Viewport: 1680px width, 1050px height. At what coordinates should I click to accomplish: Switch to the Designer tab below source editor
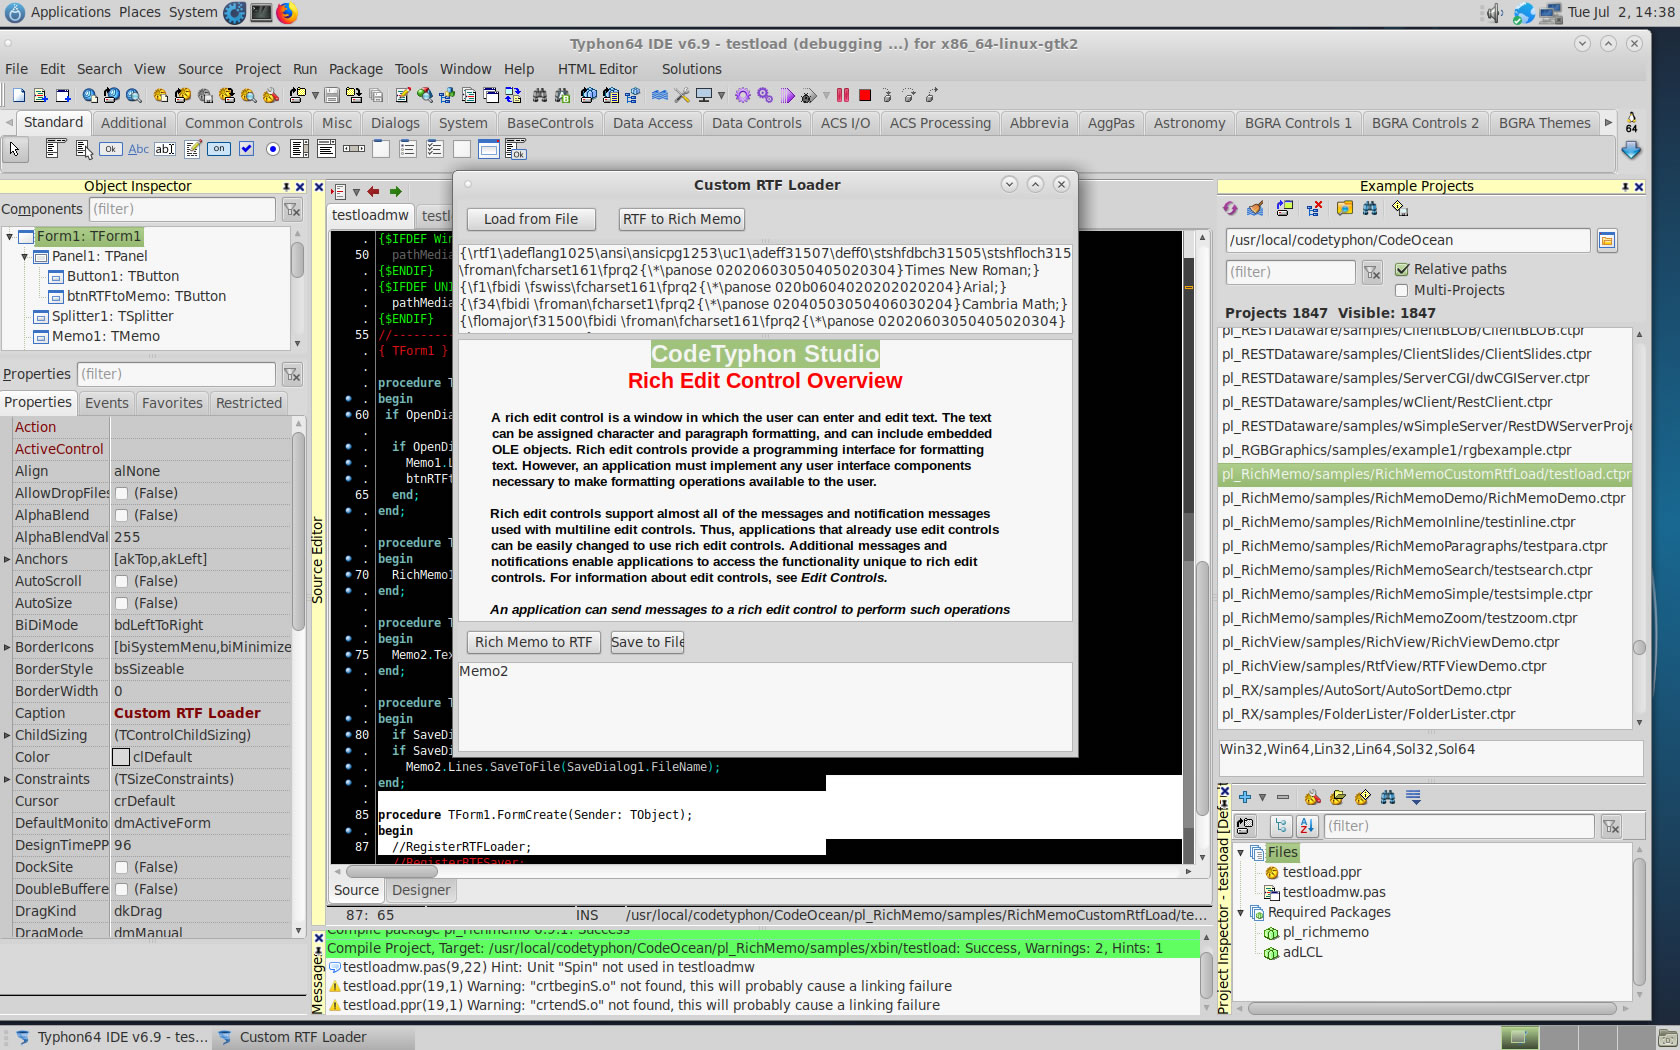[x=421, y=890]
